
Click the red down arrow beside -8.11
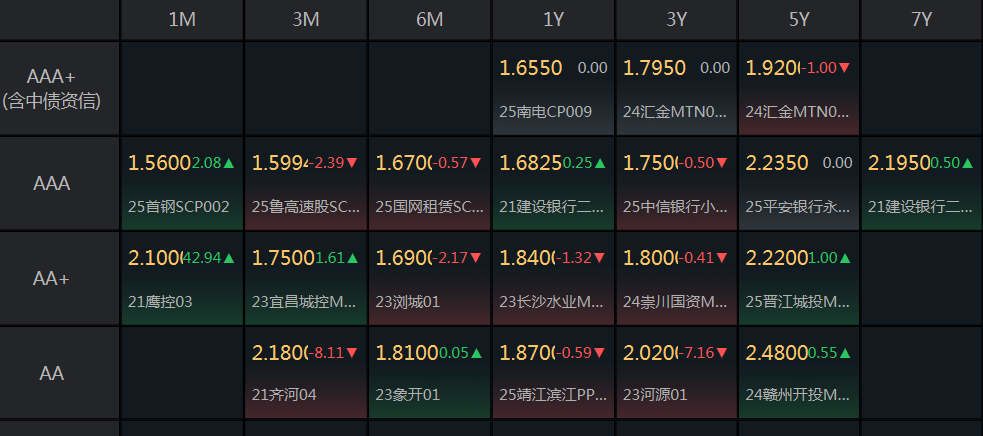(352, 352)
